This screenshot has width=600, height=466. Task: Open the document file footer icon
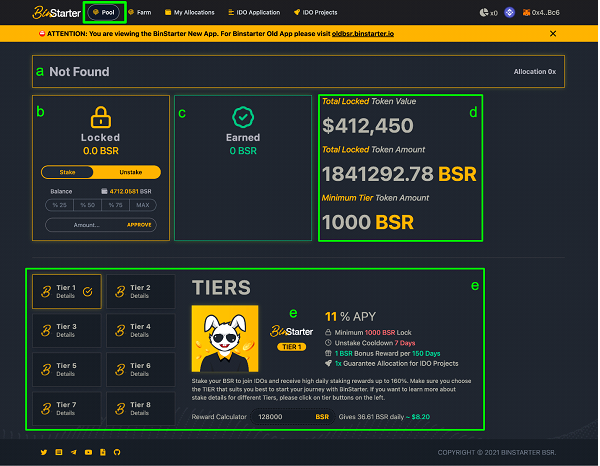103,452
